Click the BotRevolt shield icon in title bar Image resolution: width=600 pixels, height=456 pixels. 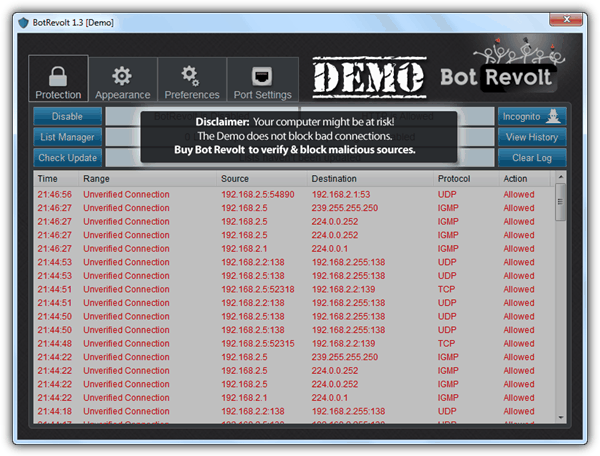click(x=24, y=23)
